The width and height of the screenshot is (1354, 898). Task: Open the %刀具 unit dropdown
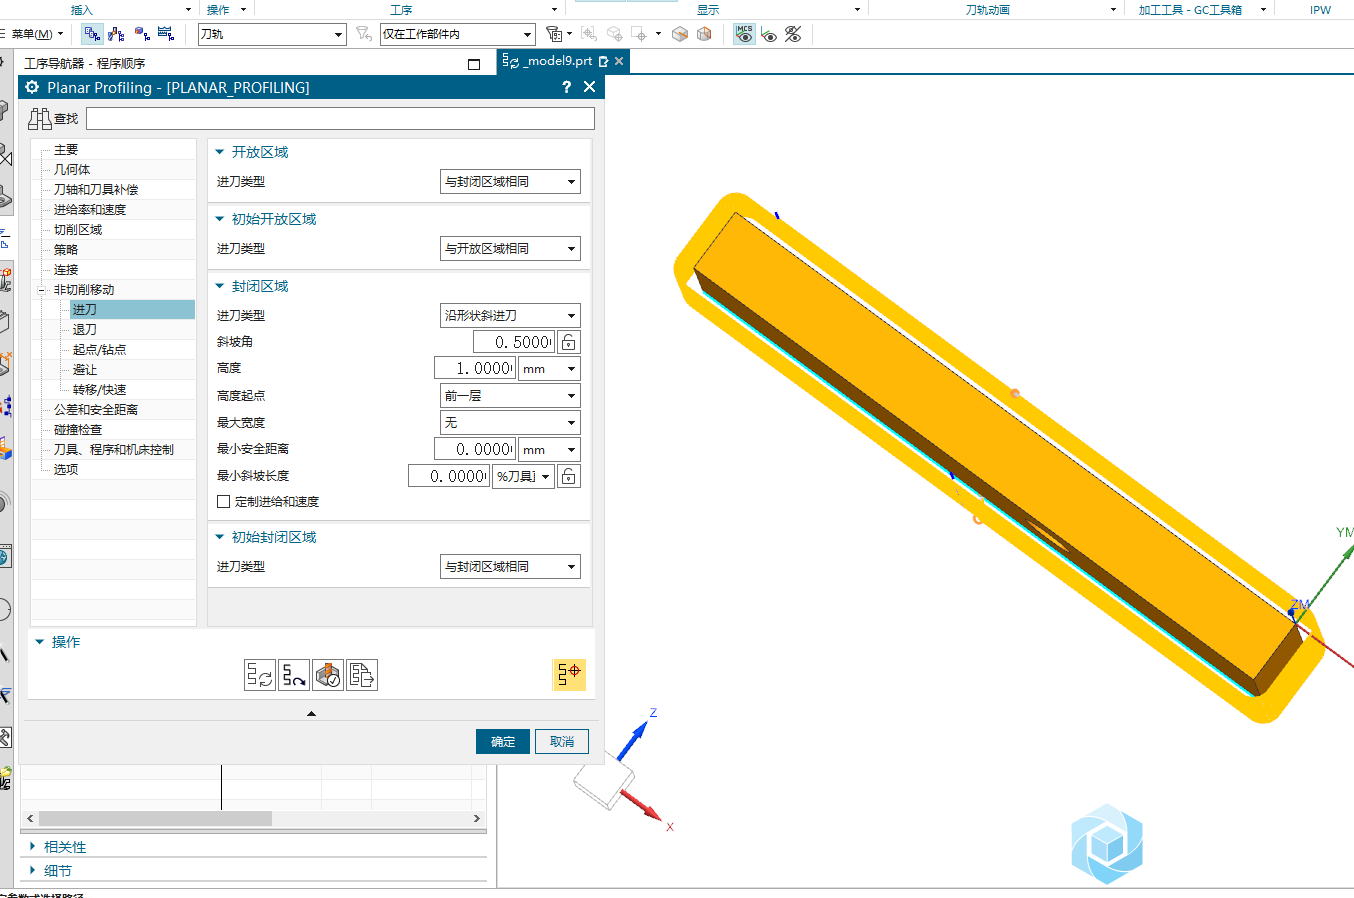coord(523,477)
